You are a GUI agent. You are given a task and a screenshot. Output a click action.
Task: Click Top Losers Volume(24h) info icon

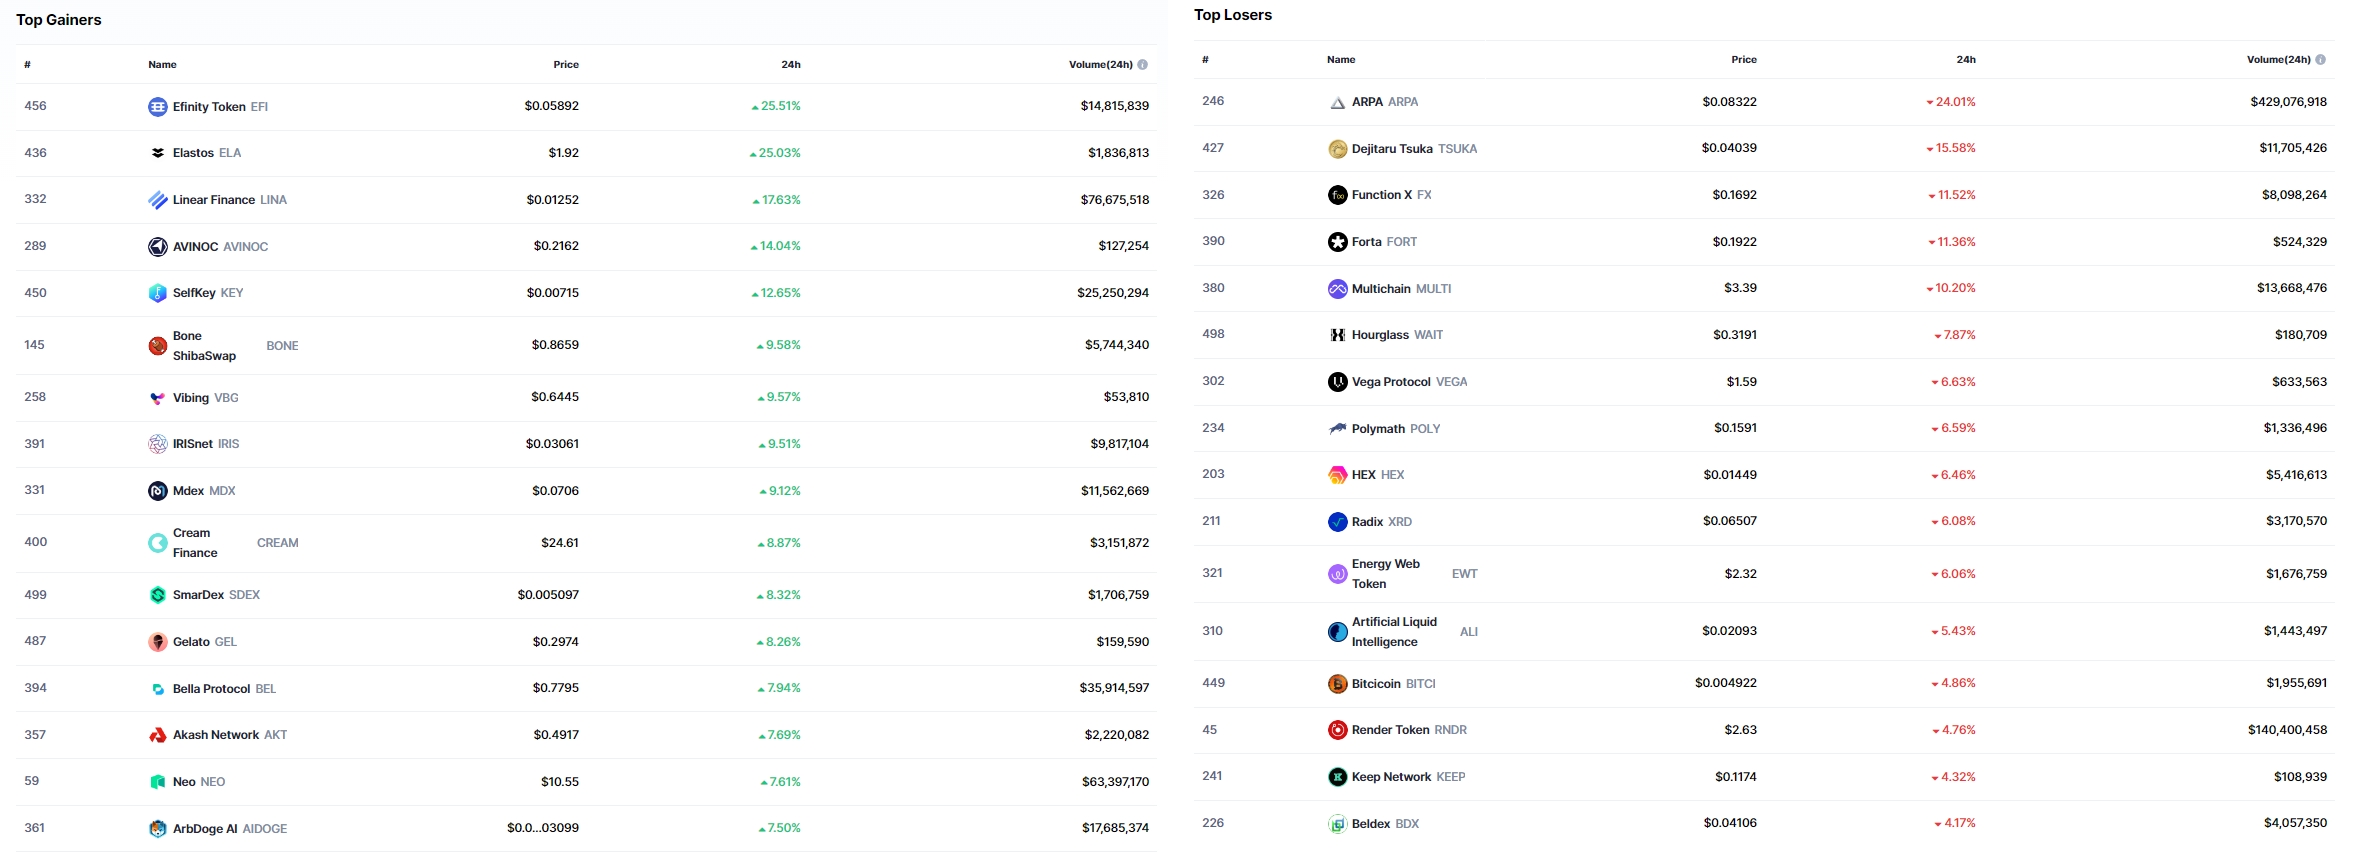click(x=2321, y=60)
